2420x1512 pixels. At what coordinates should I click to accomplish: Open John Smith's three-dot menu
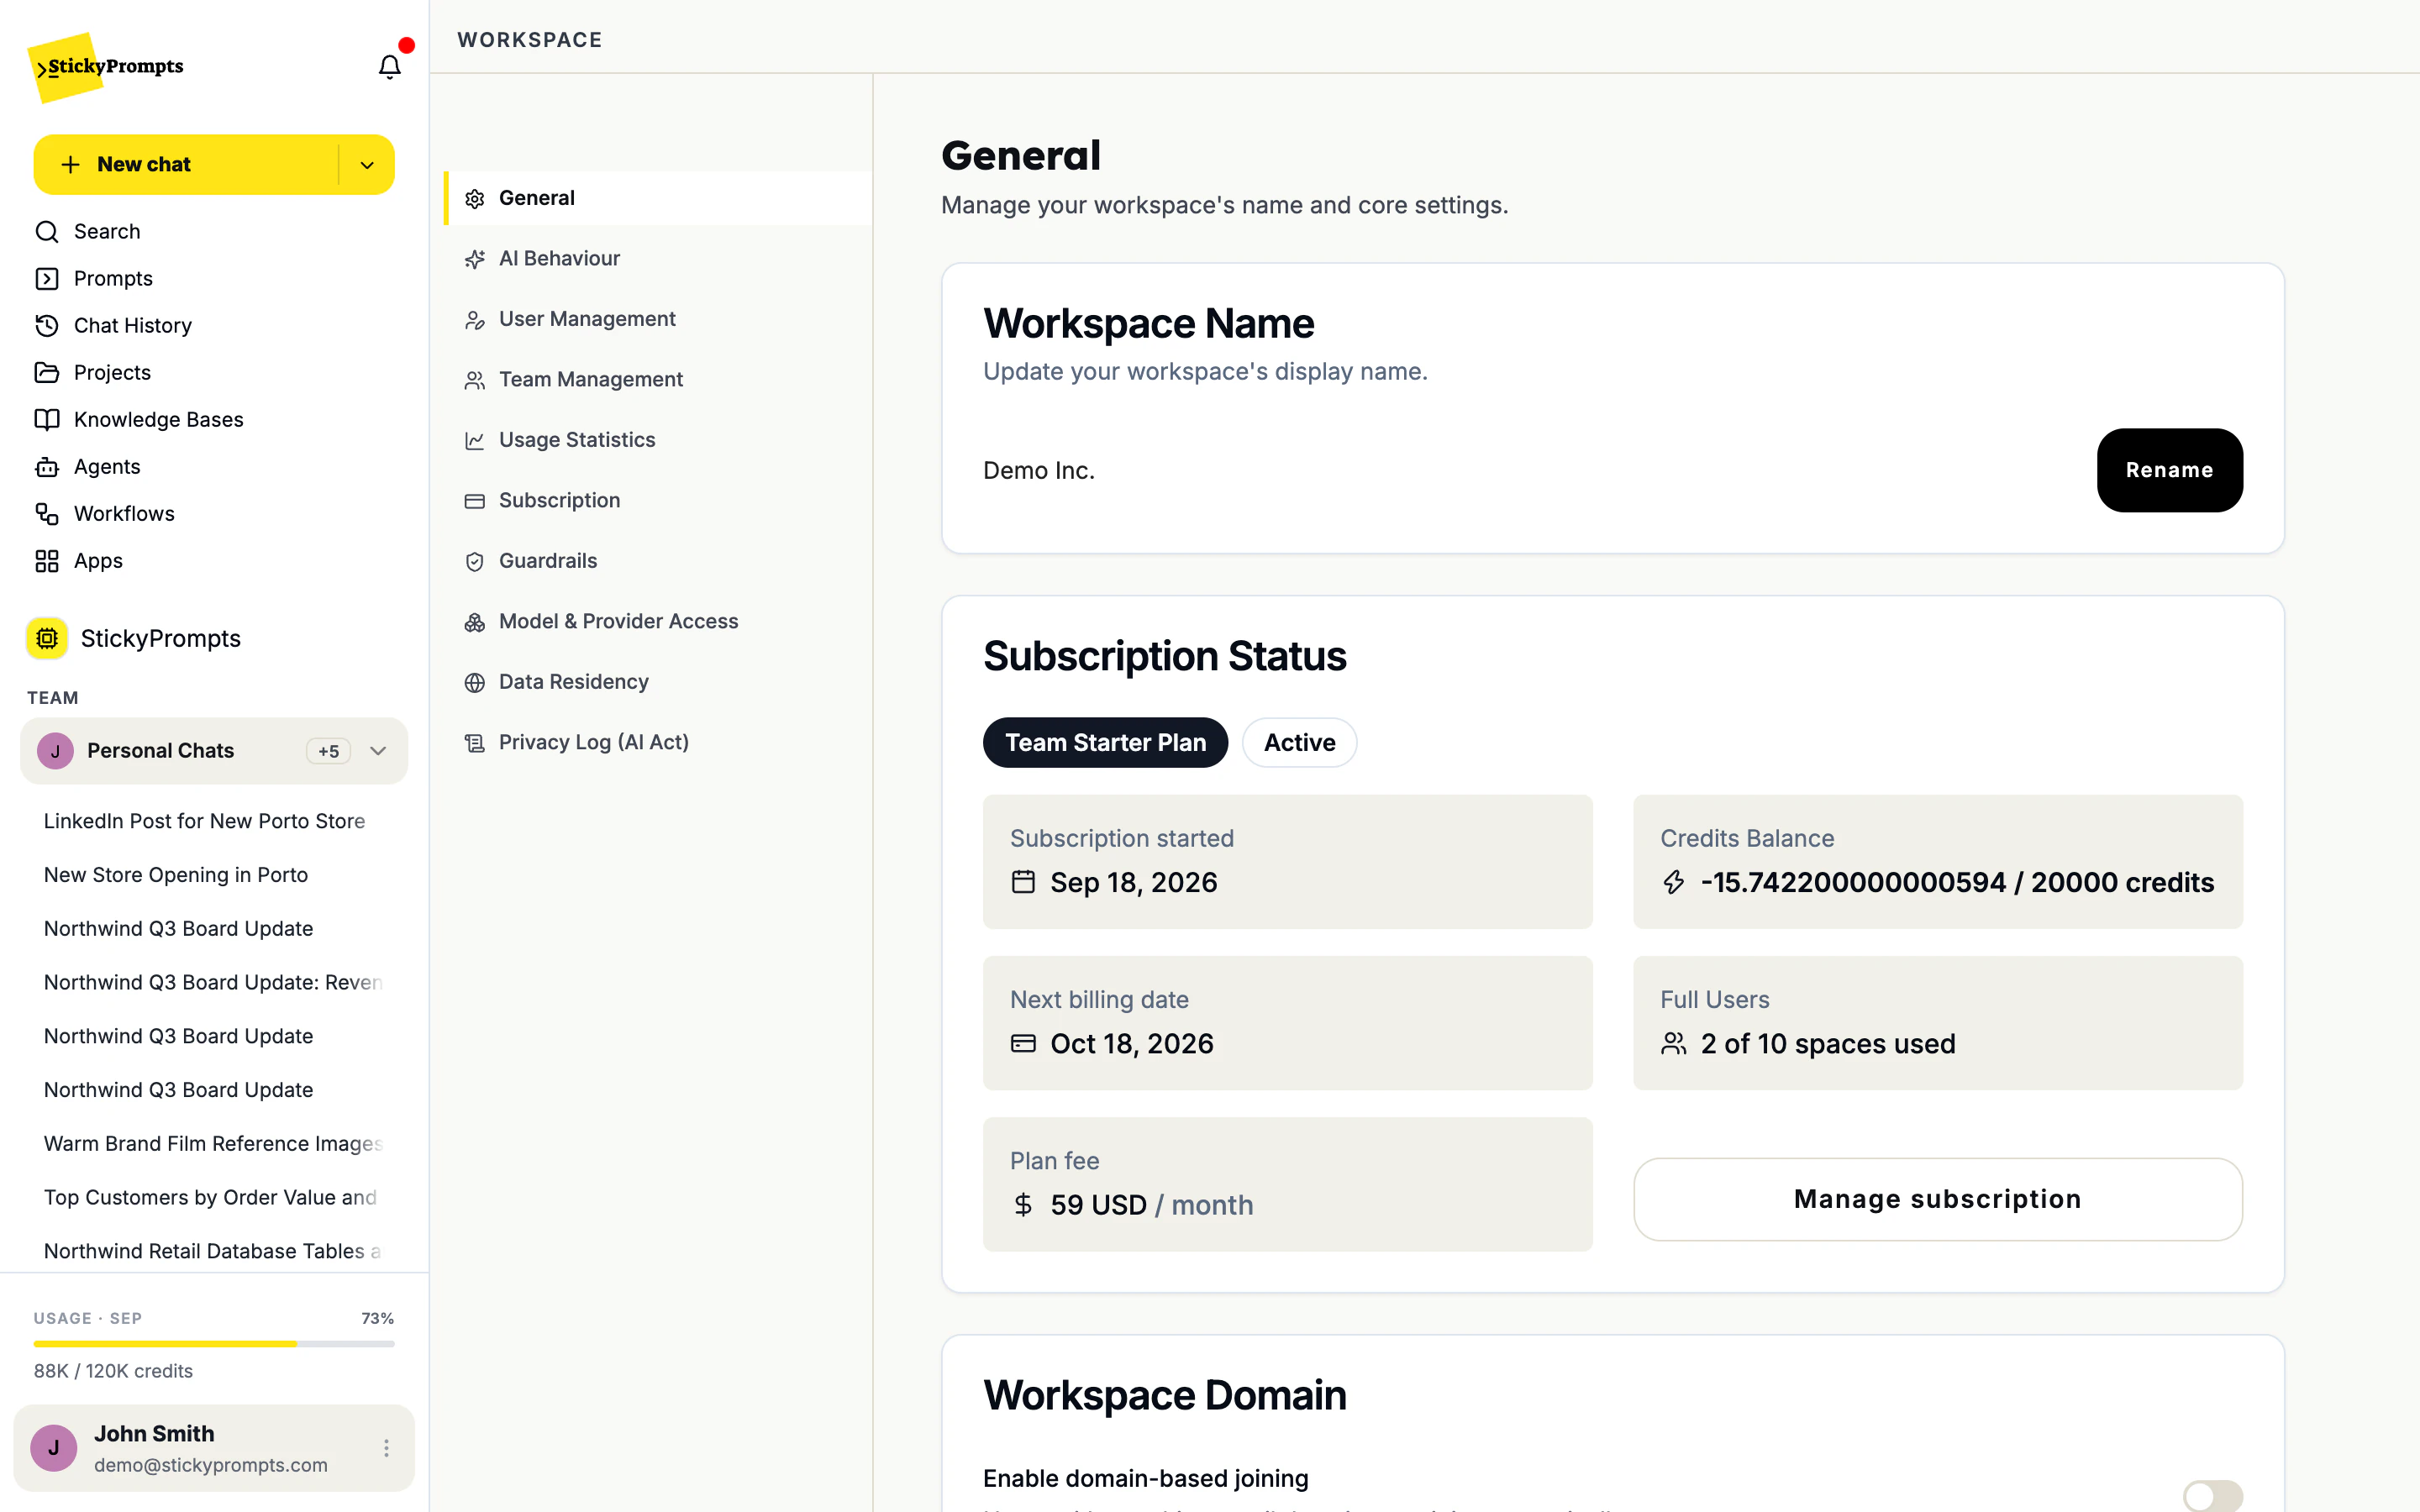point(386,1448)
